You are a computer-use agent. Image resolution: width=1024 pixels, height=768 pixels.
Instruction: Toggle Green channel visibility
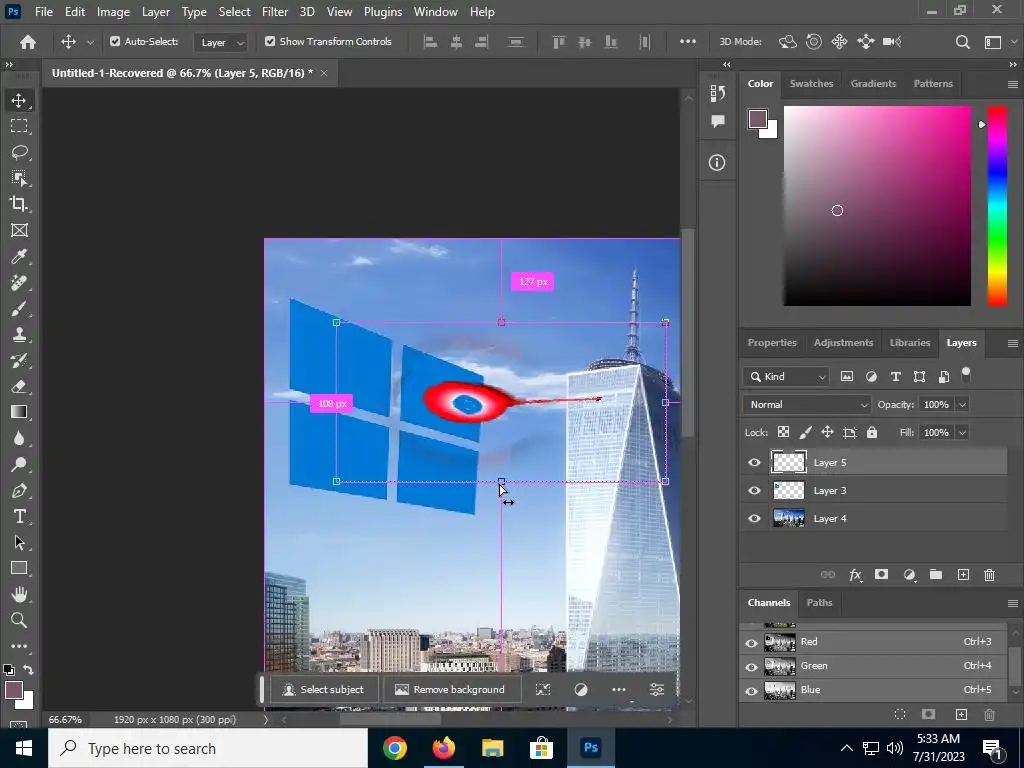(x=751, y=667)
